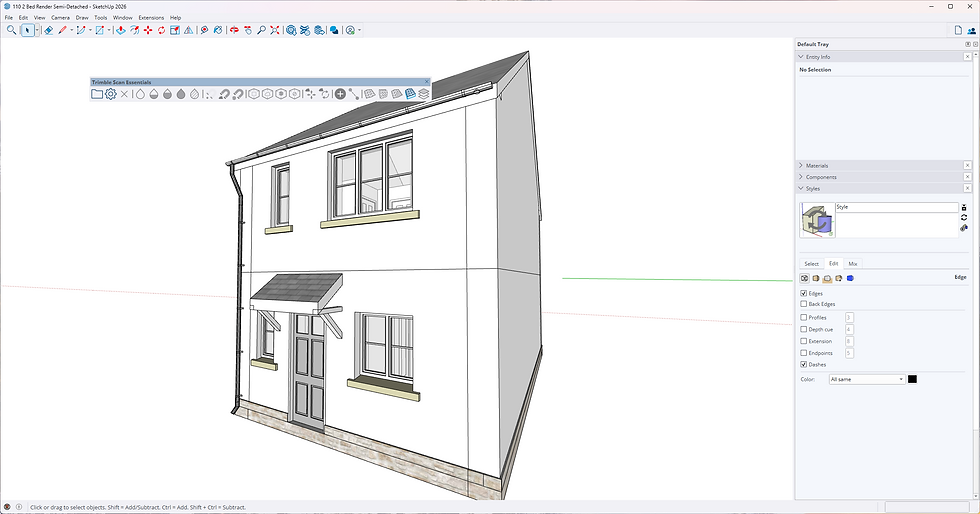980x514 pixels.
Task: Activate the Push/Pull tool
Action: (121, 30)
